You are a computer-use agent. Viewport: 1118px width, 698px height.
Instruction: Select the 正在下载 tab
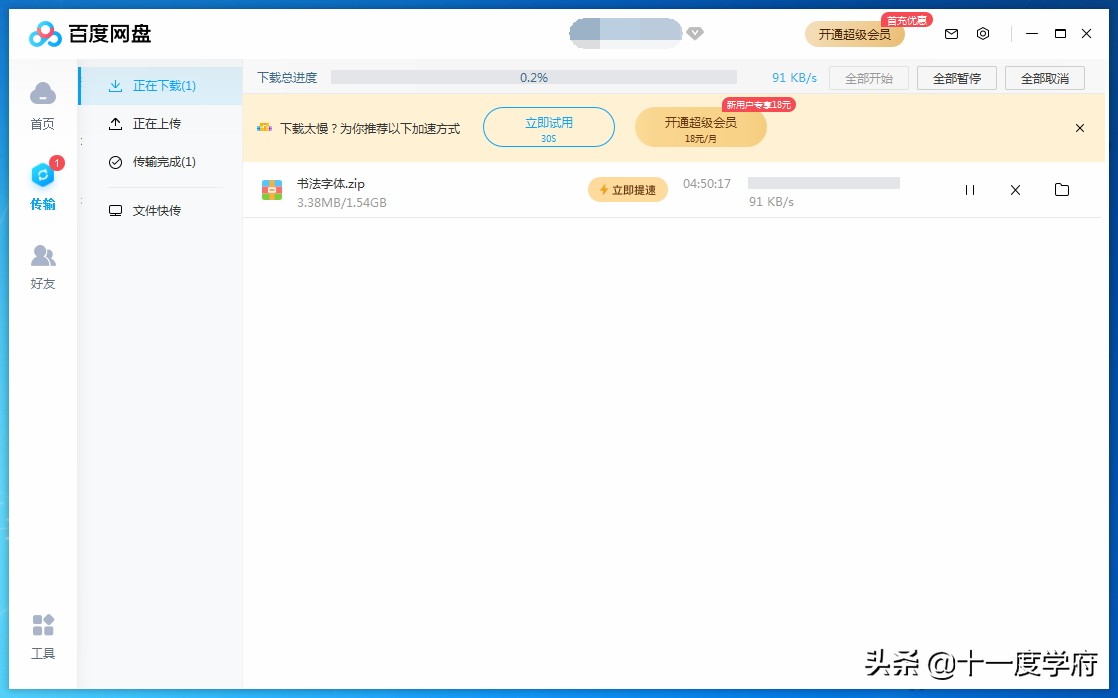[163, 85]
